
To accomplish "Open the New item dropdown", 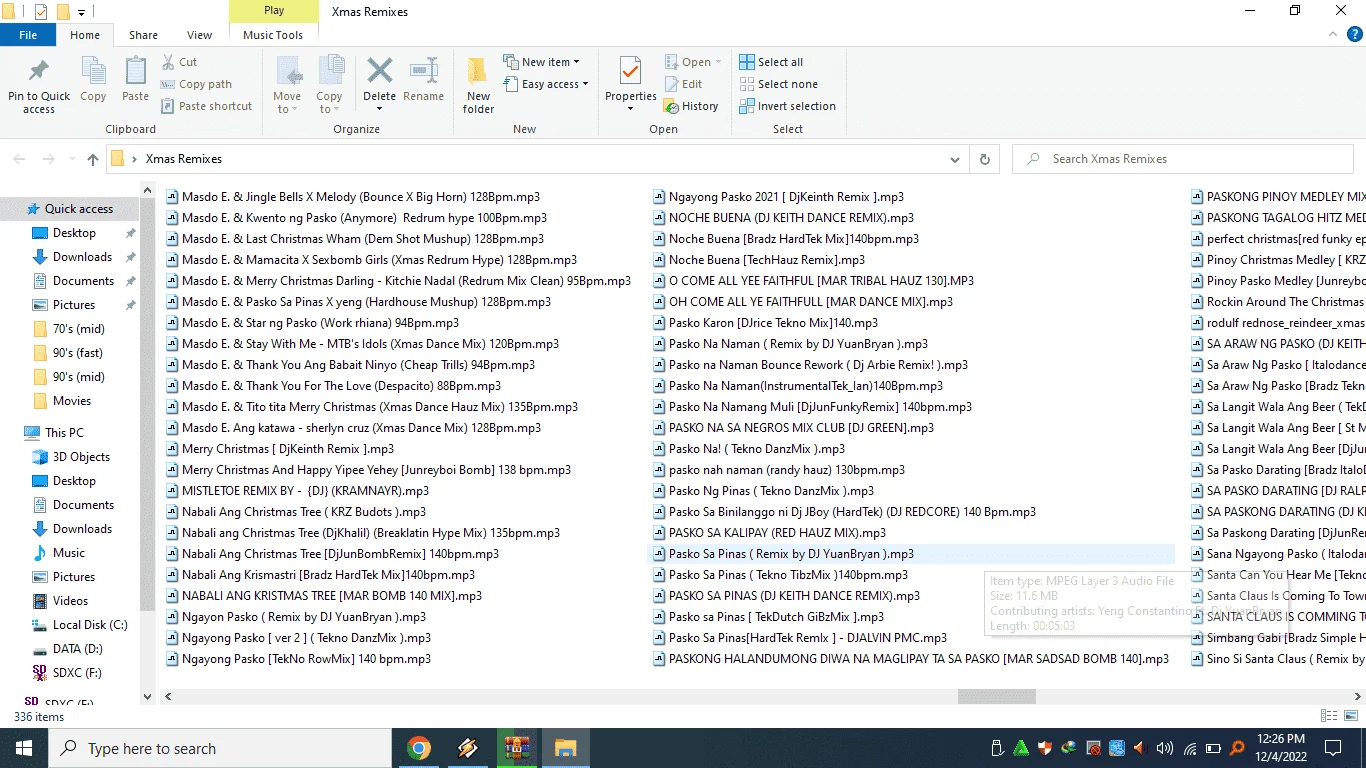I will [541, 62].
